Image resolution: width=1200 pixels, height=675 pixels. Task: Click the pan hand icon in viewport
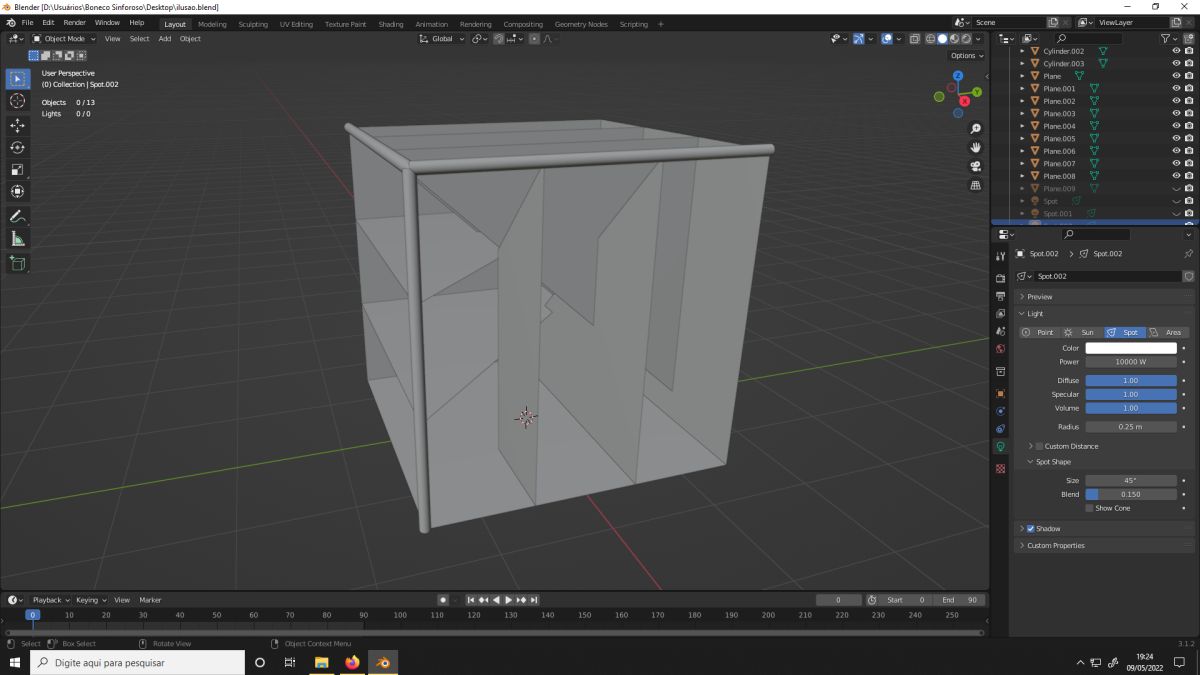coord(976,147)
